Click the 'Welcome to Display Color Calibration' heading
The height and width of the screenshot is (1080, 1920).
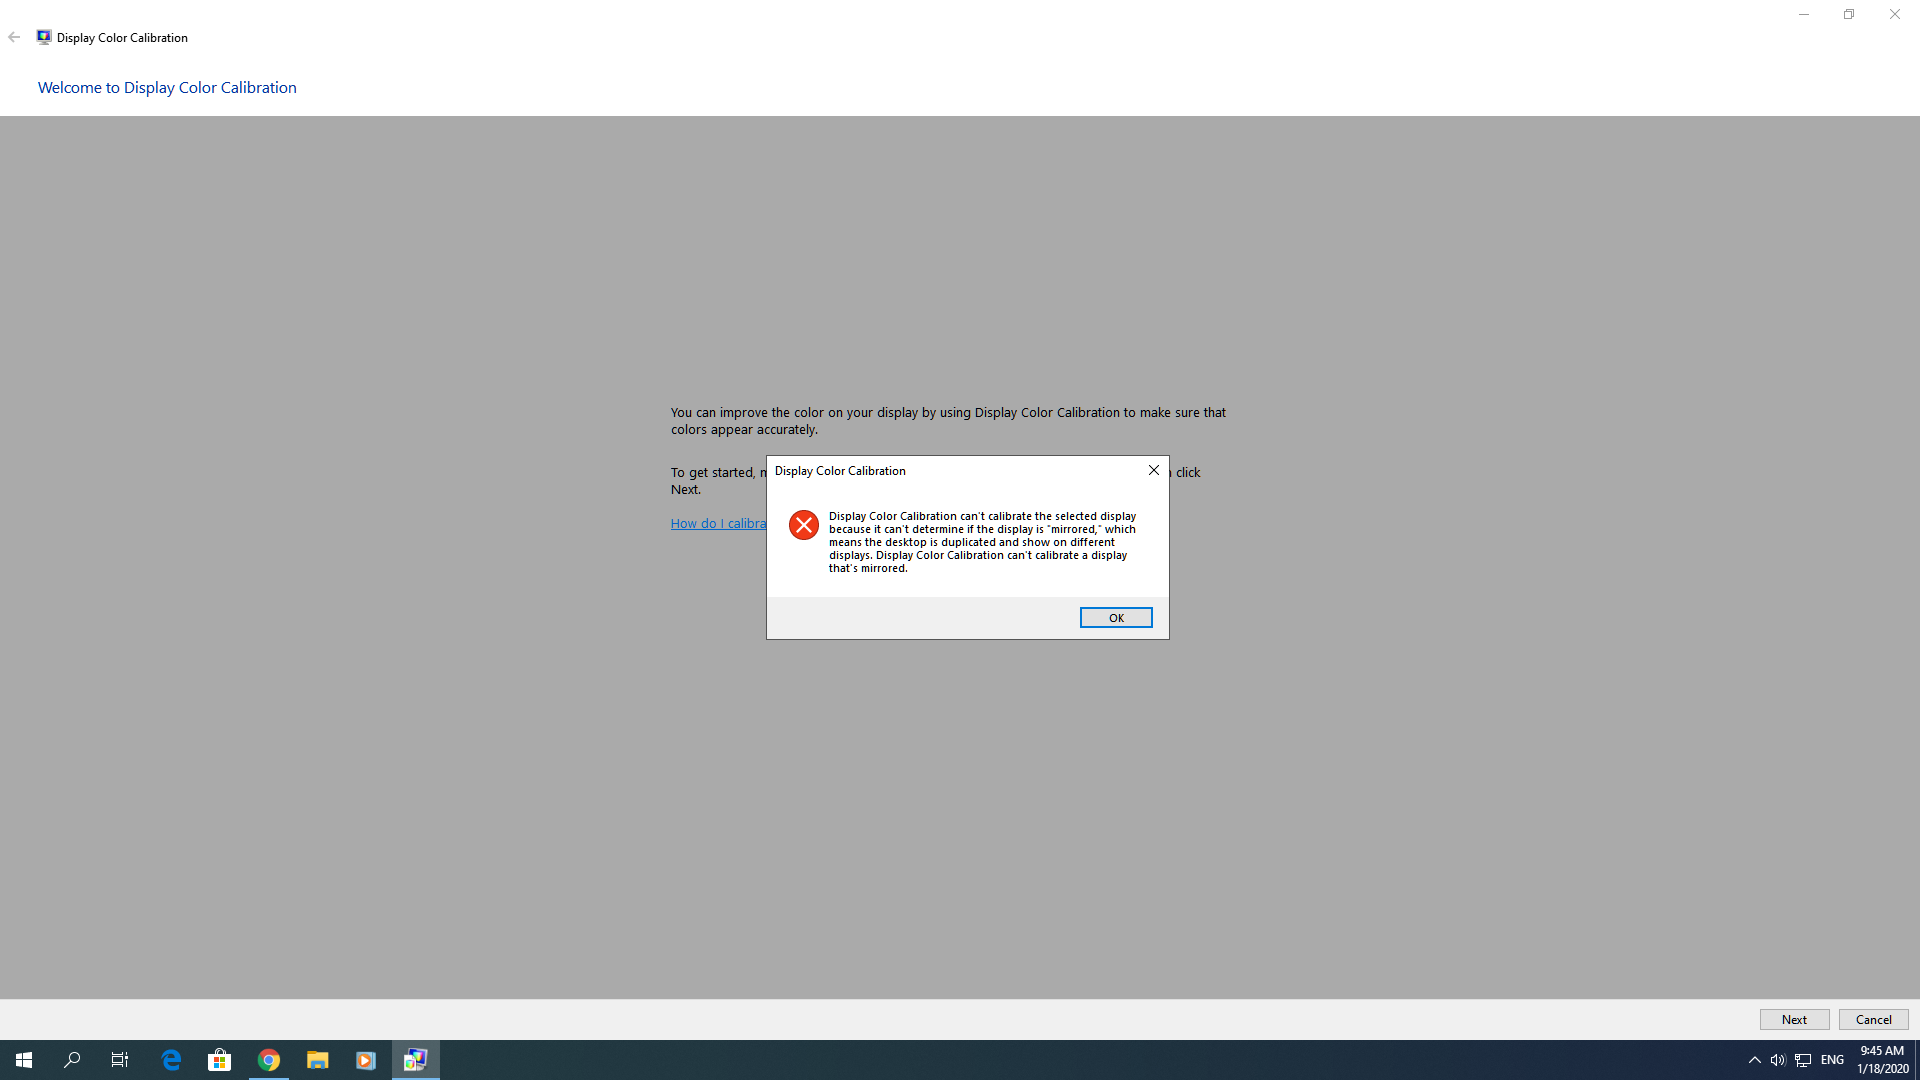click(167, 88)
